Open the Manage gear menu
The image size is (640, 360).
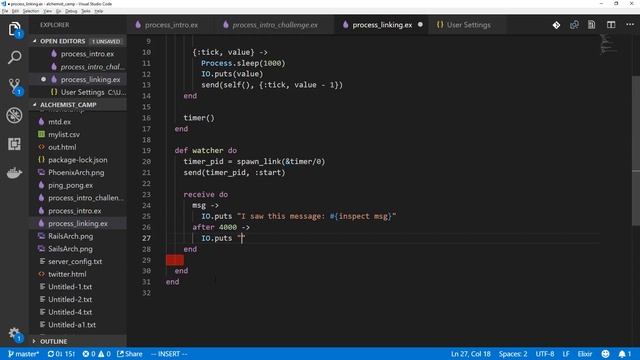tap(14, 334)
